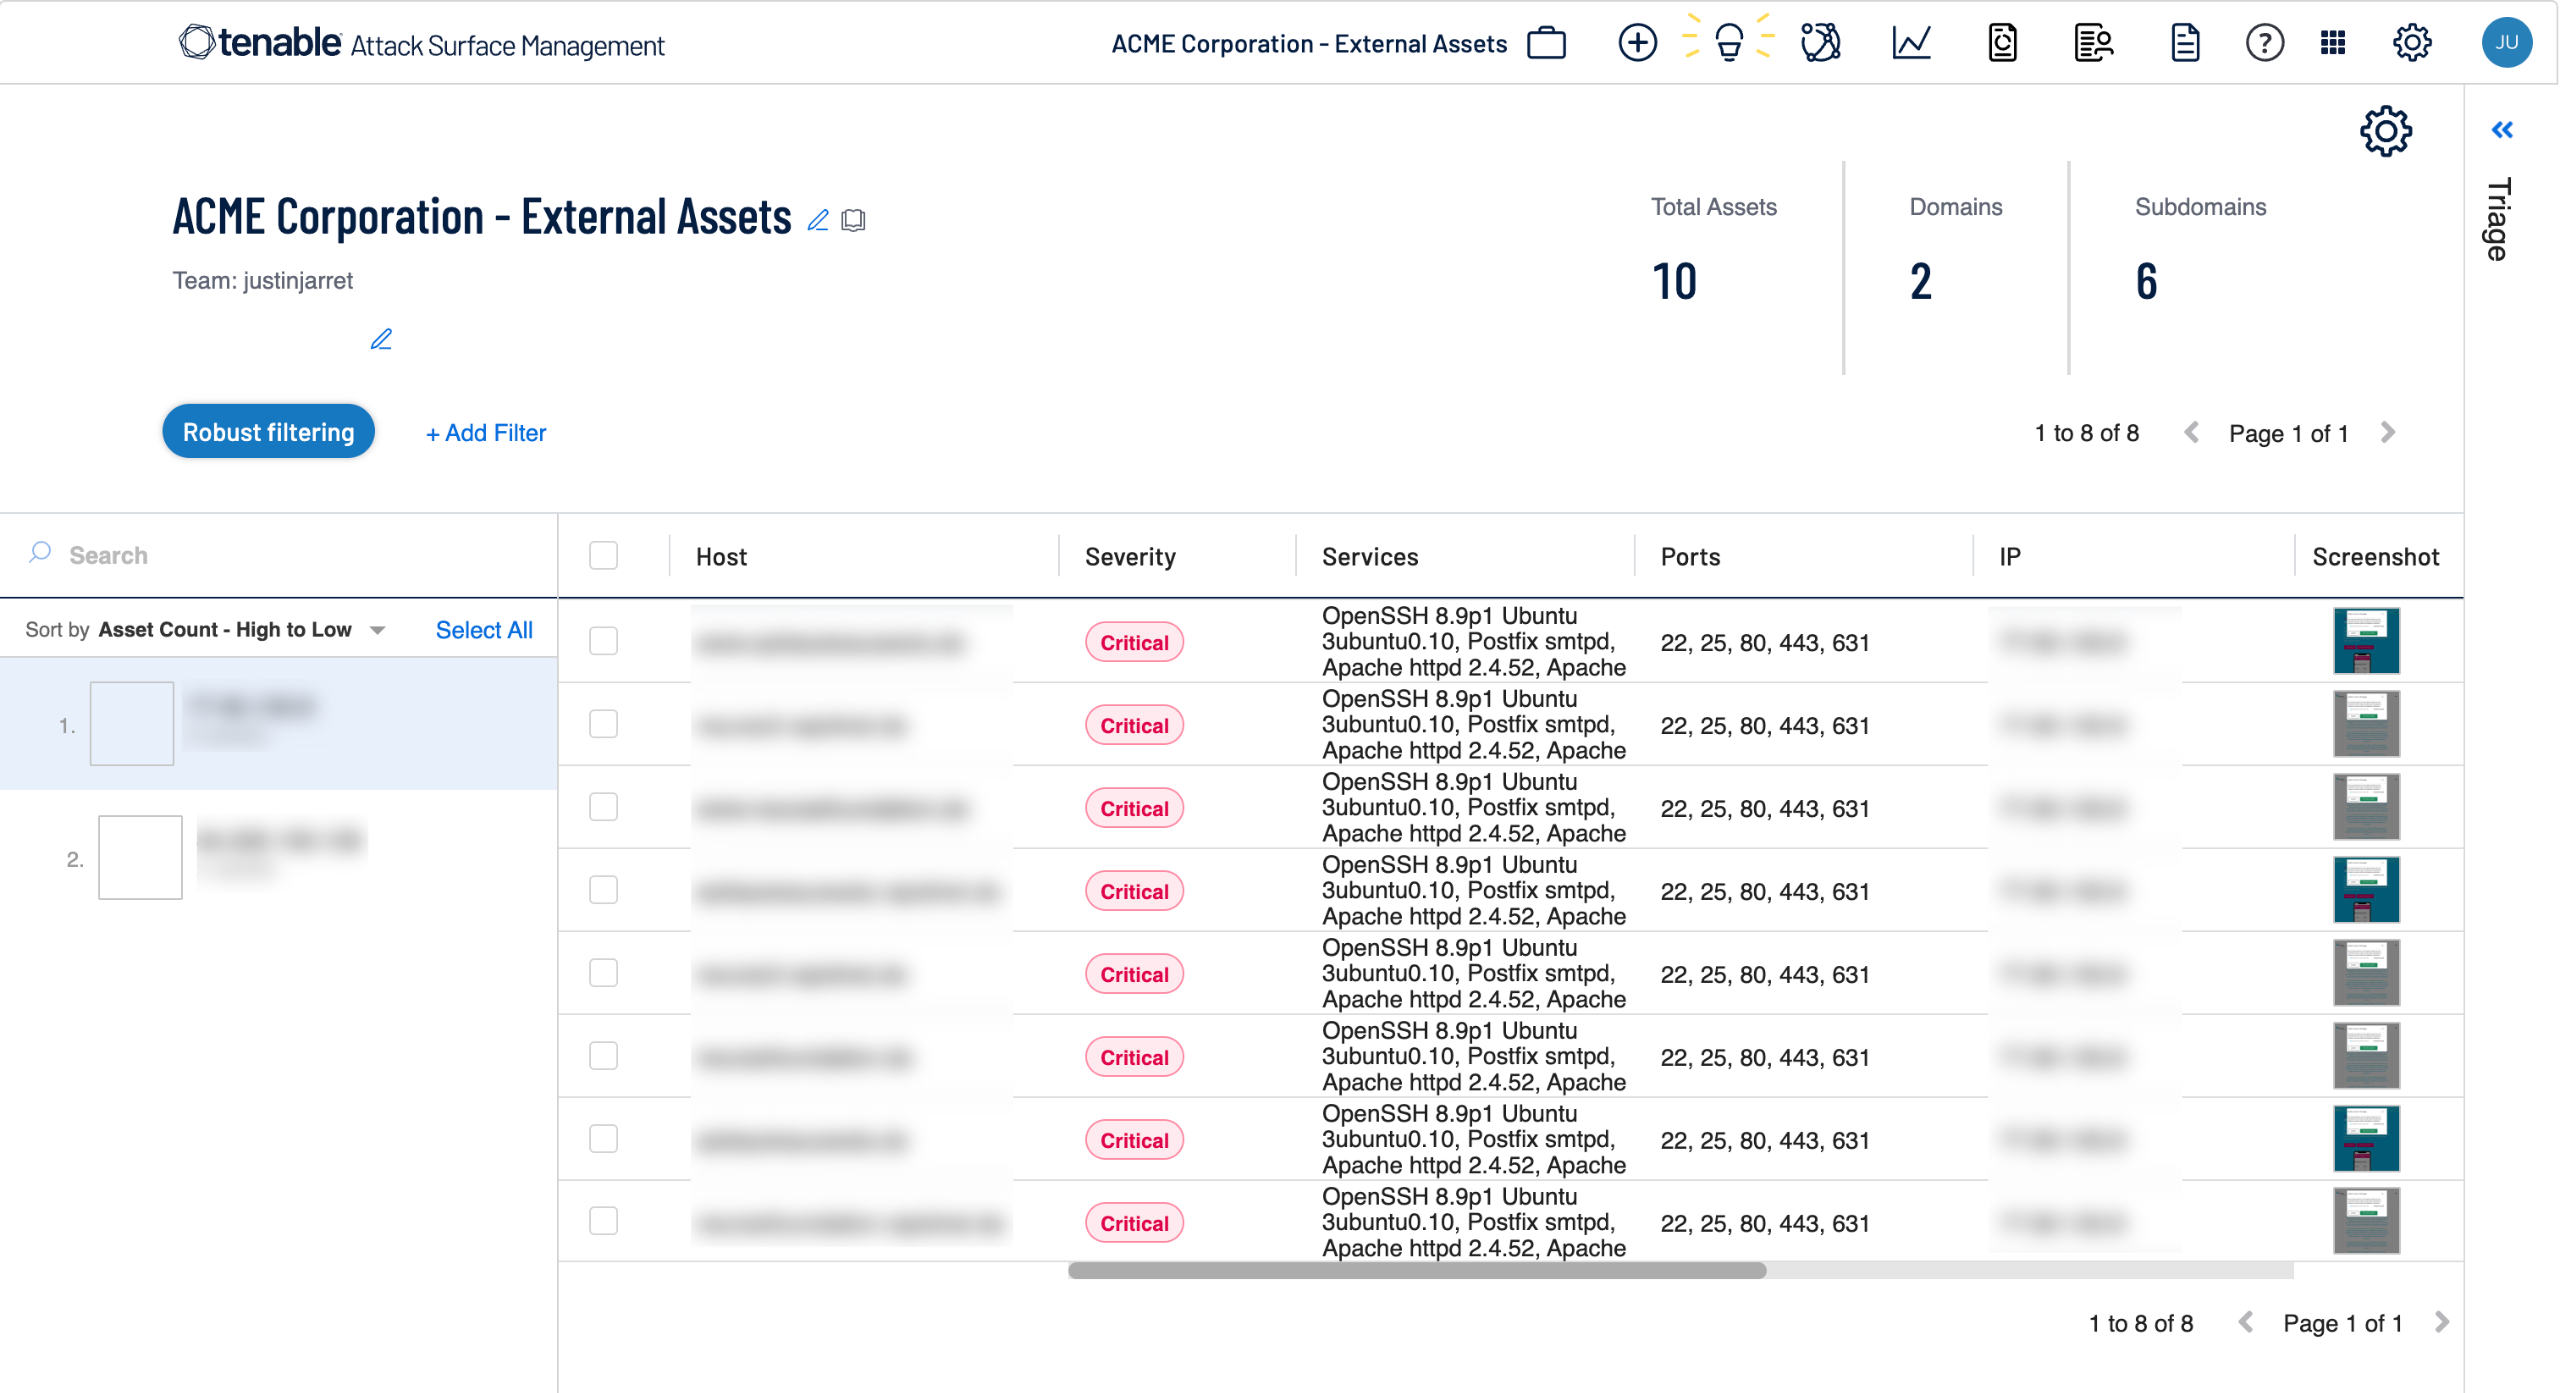Click the Add Filter link
The height and width of the screenshot is (1393, 2560).
[x=486, y=433]
